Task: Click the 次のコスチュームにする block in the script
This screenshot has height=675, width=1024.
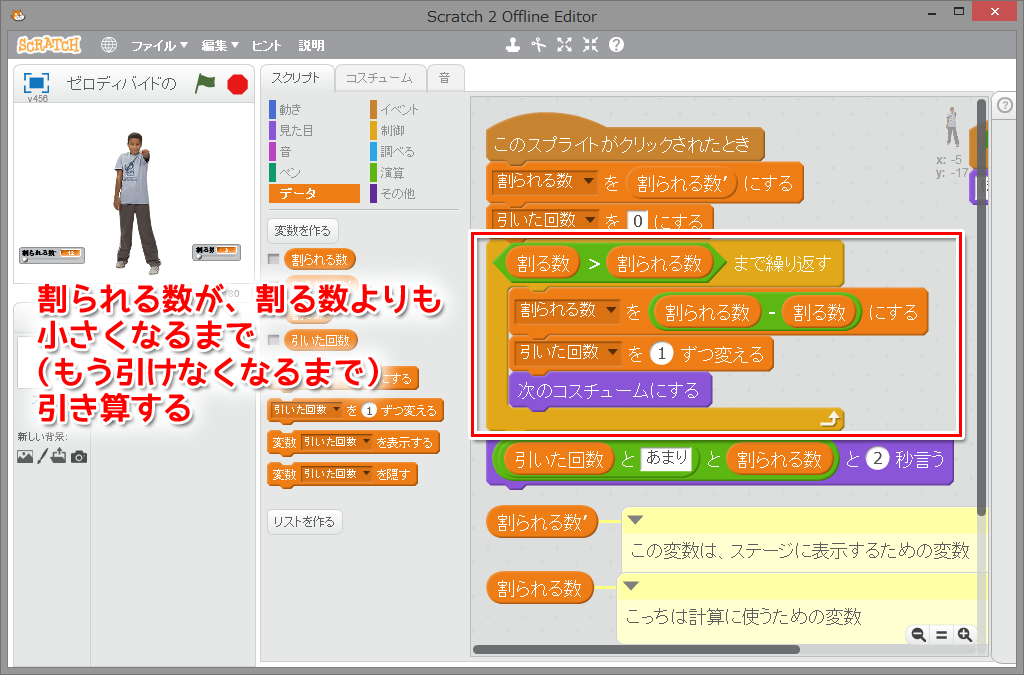Action: tap(609, 390)
